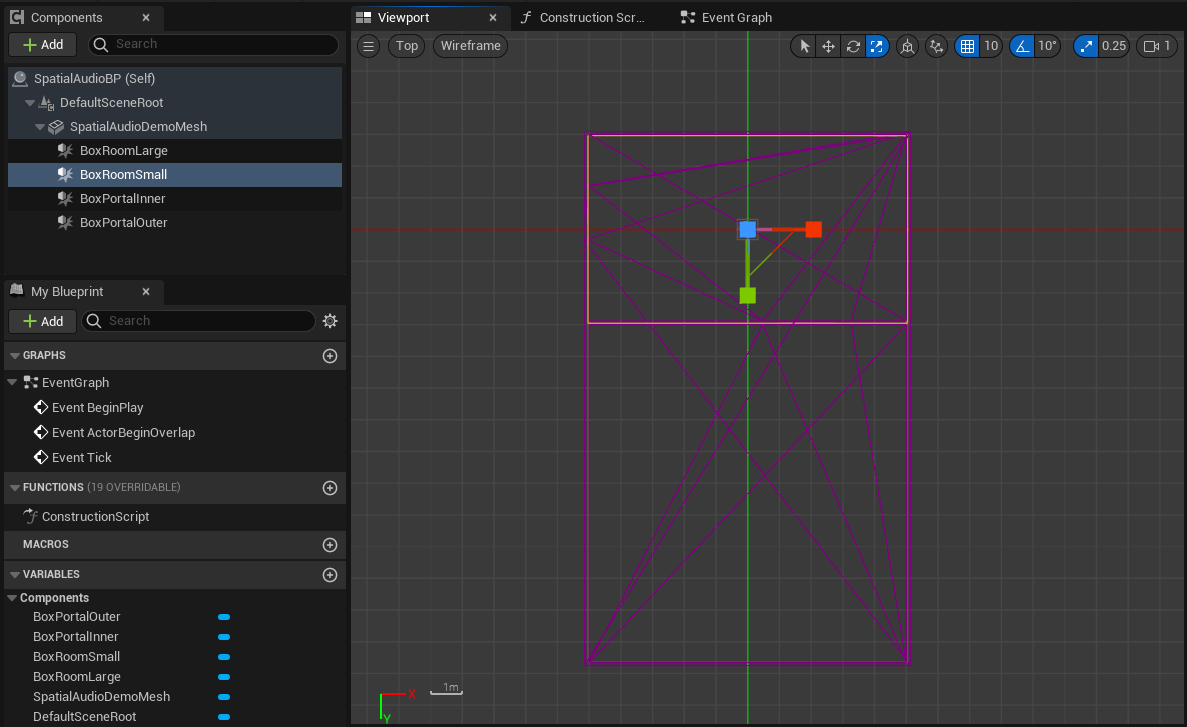Open My Blueprint settings gear
Screen dimensions: 1187x727
click(330, 321)
